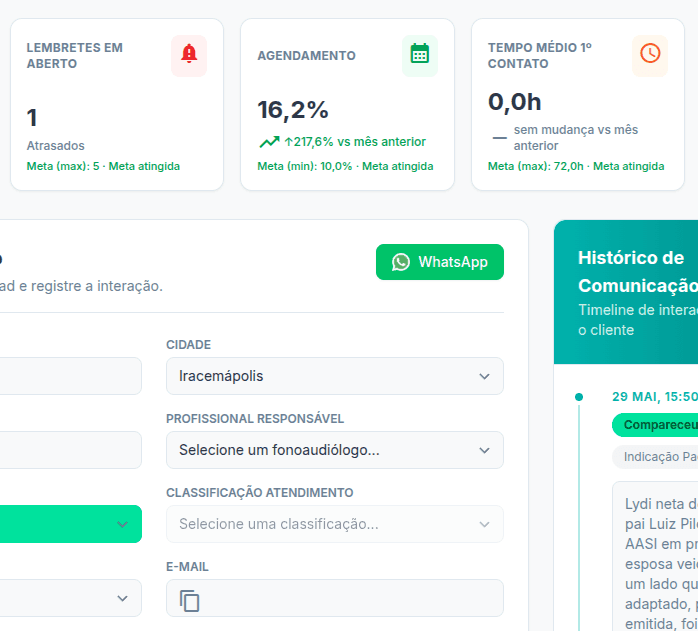The width and height of the screenshot is (698, 631).
Task: Open WhatsApp conversation button
Action: click(x=440, y=262)
